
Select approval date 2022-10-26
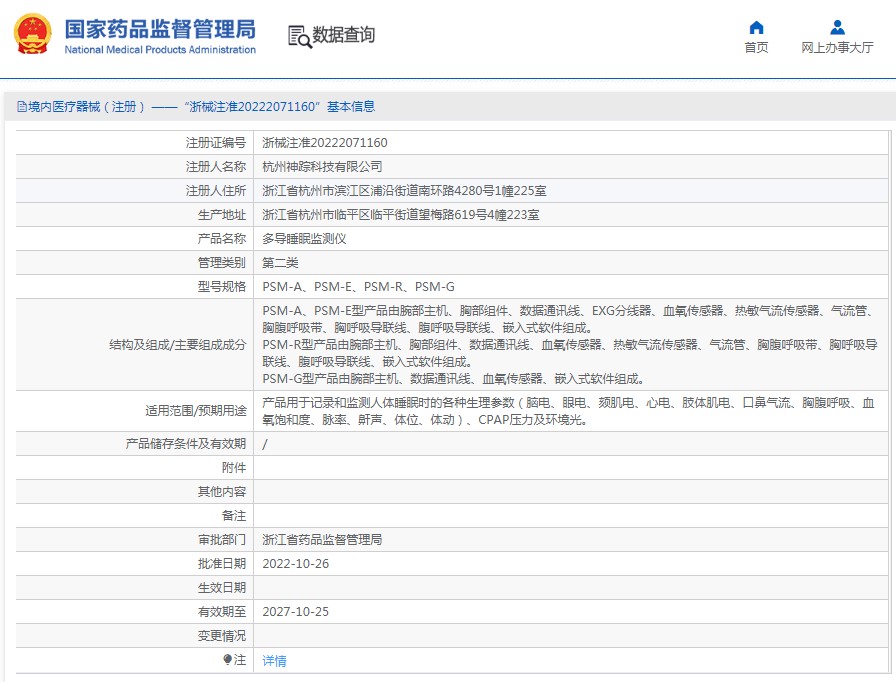click(295, 564)
